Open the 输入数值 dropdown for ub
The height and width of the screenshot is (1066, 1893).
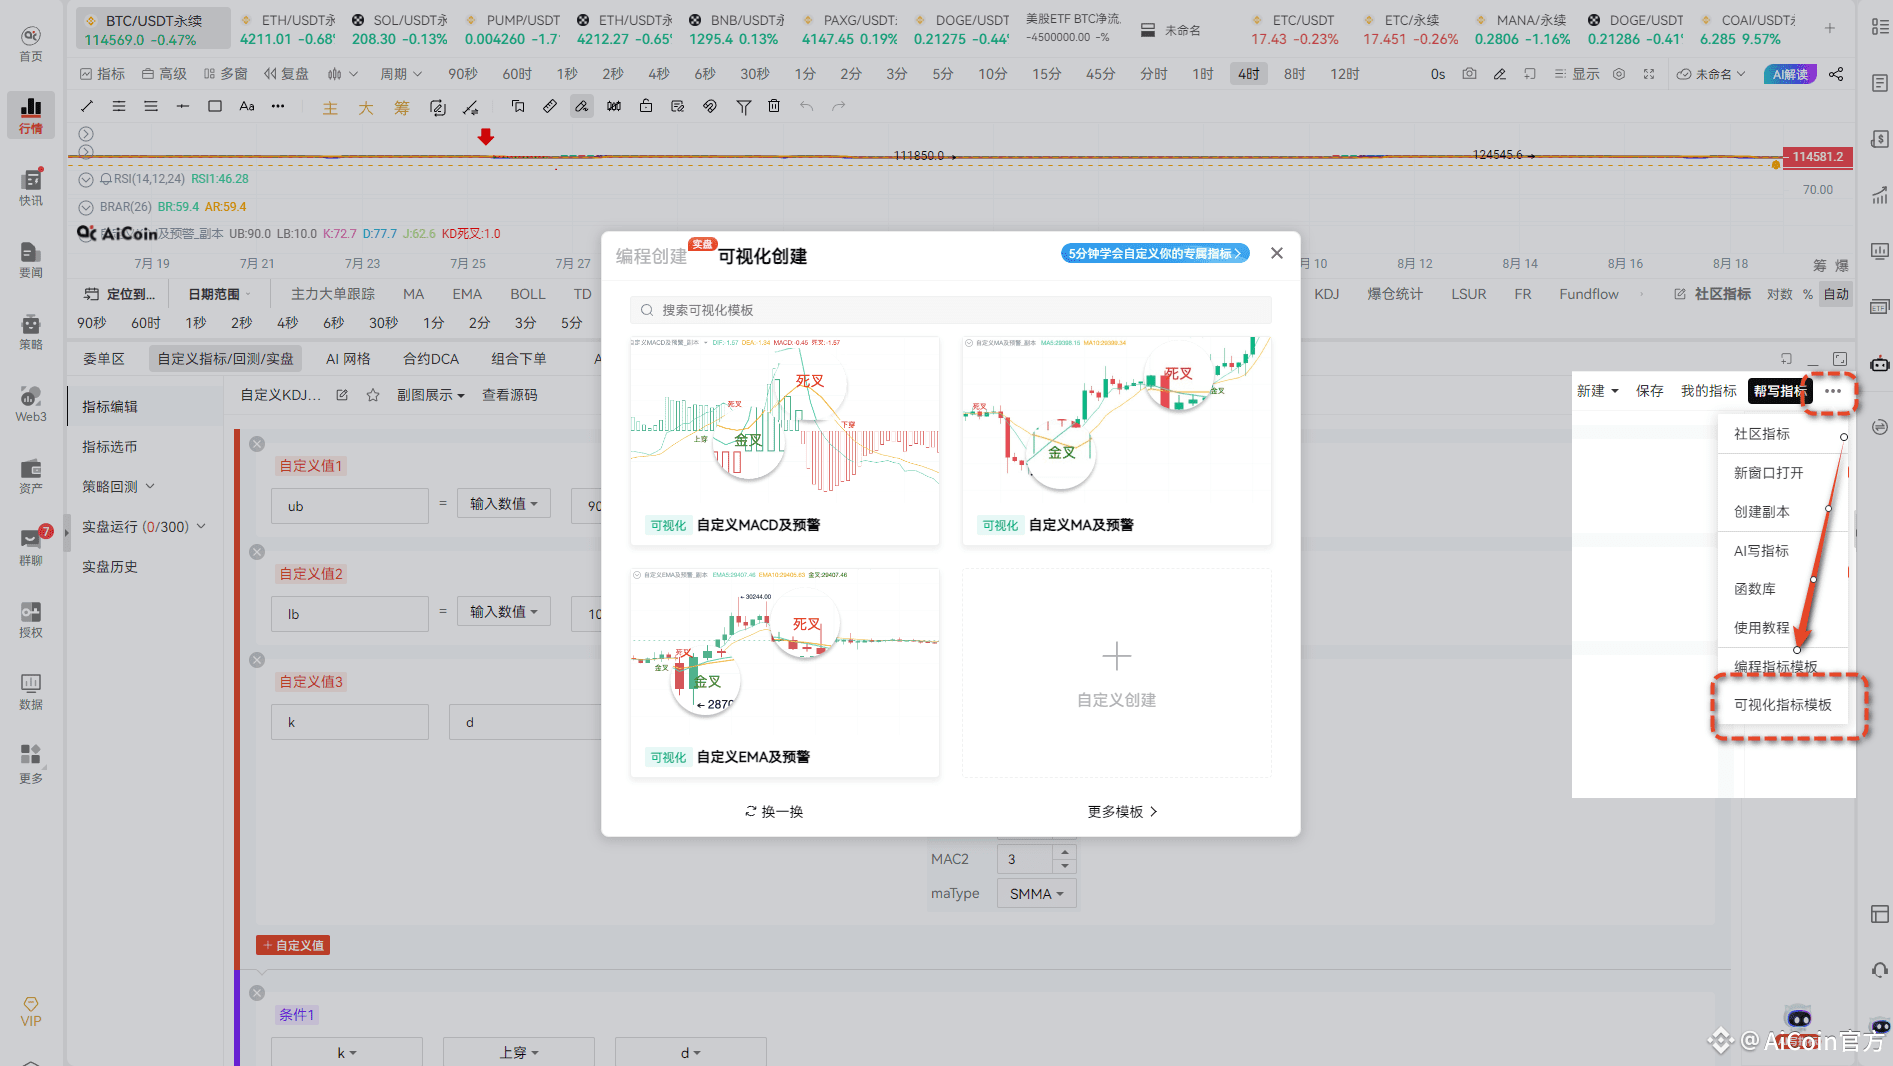click(503, 504)
